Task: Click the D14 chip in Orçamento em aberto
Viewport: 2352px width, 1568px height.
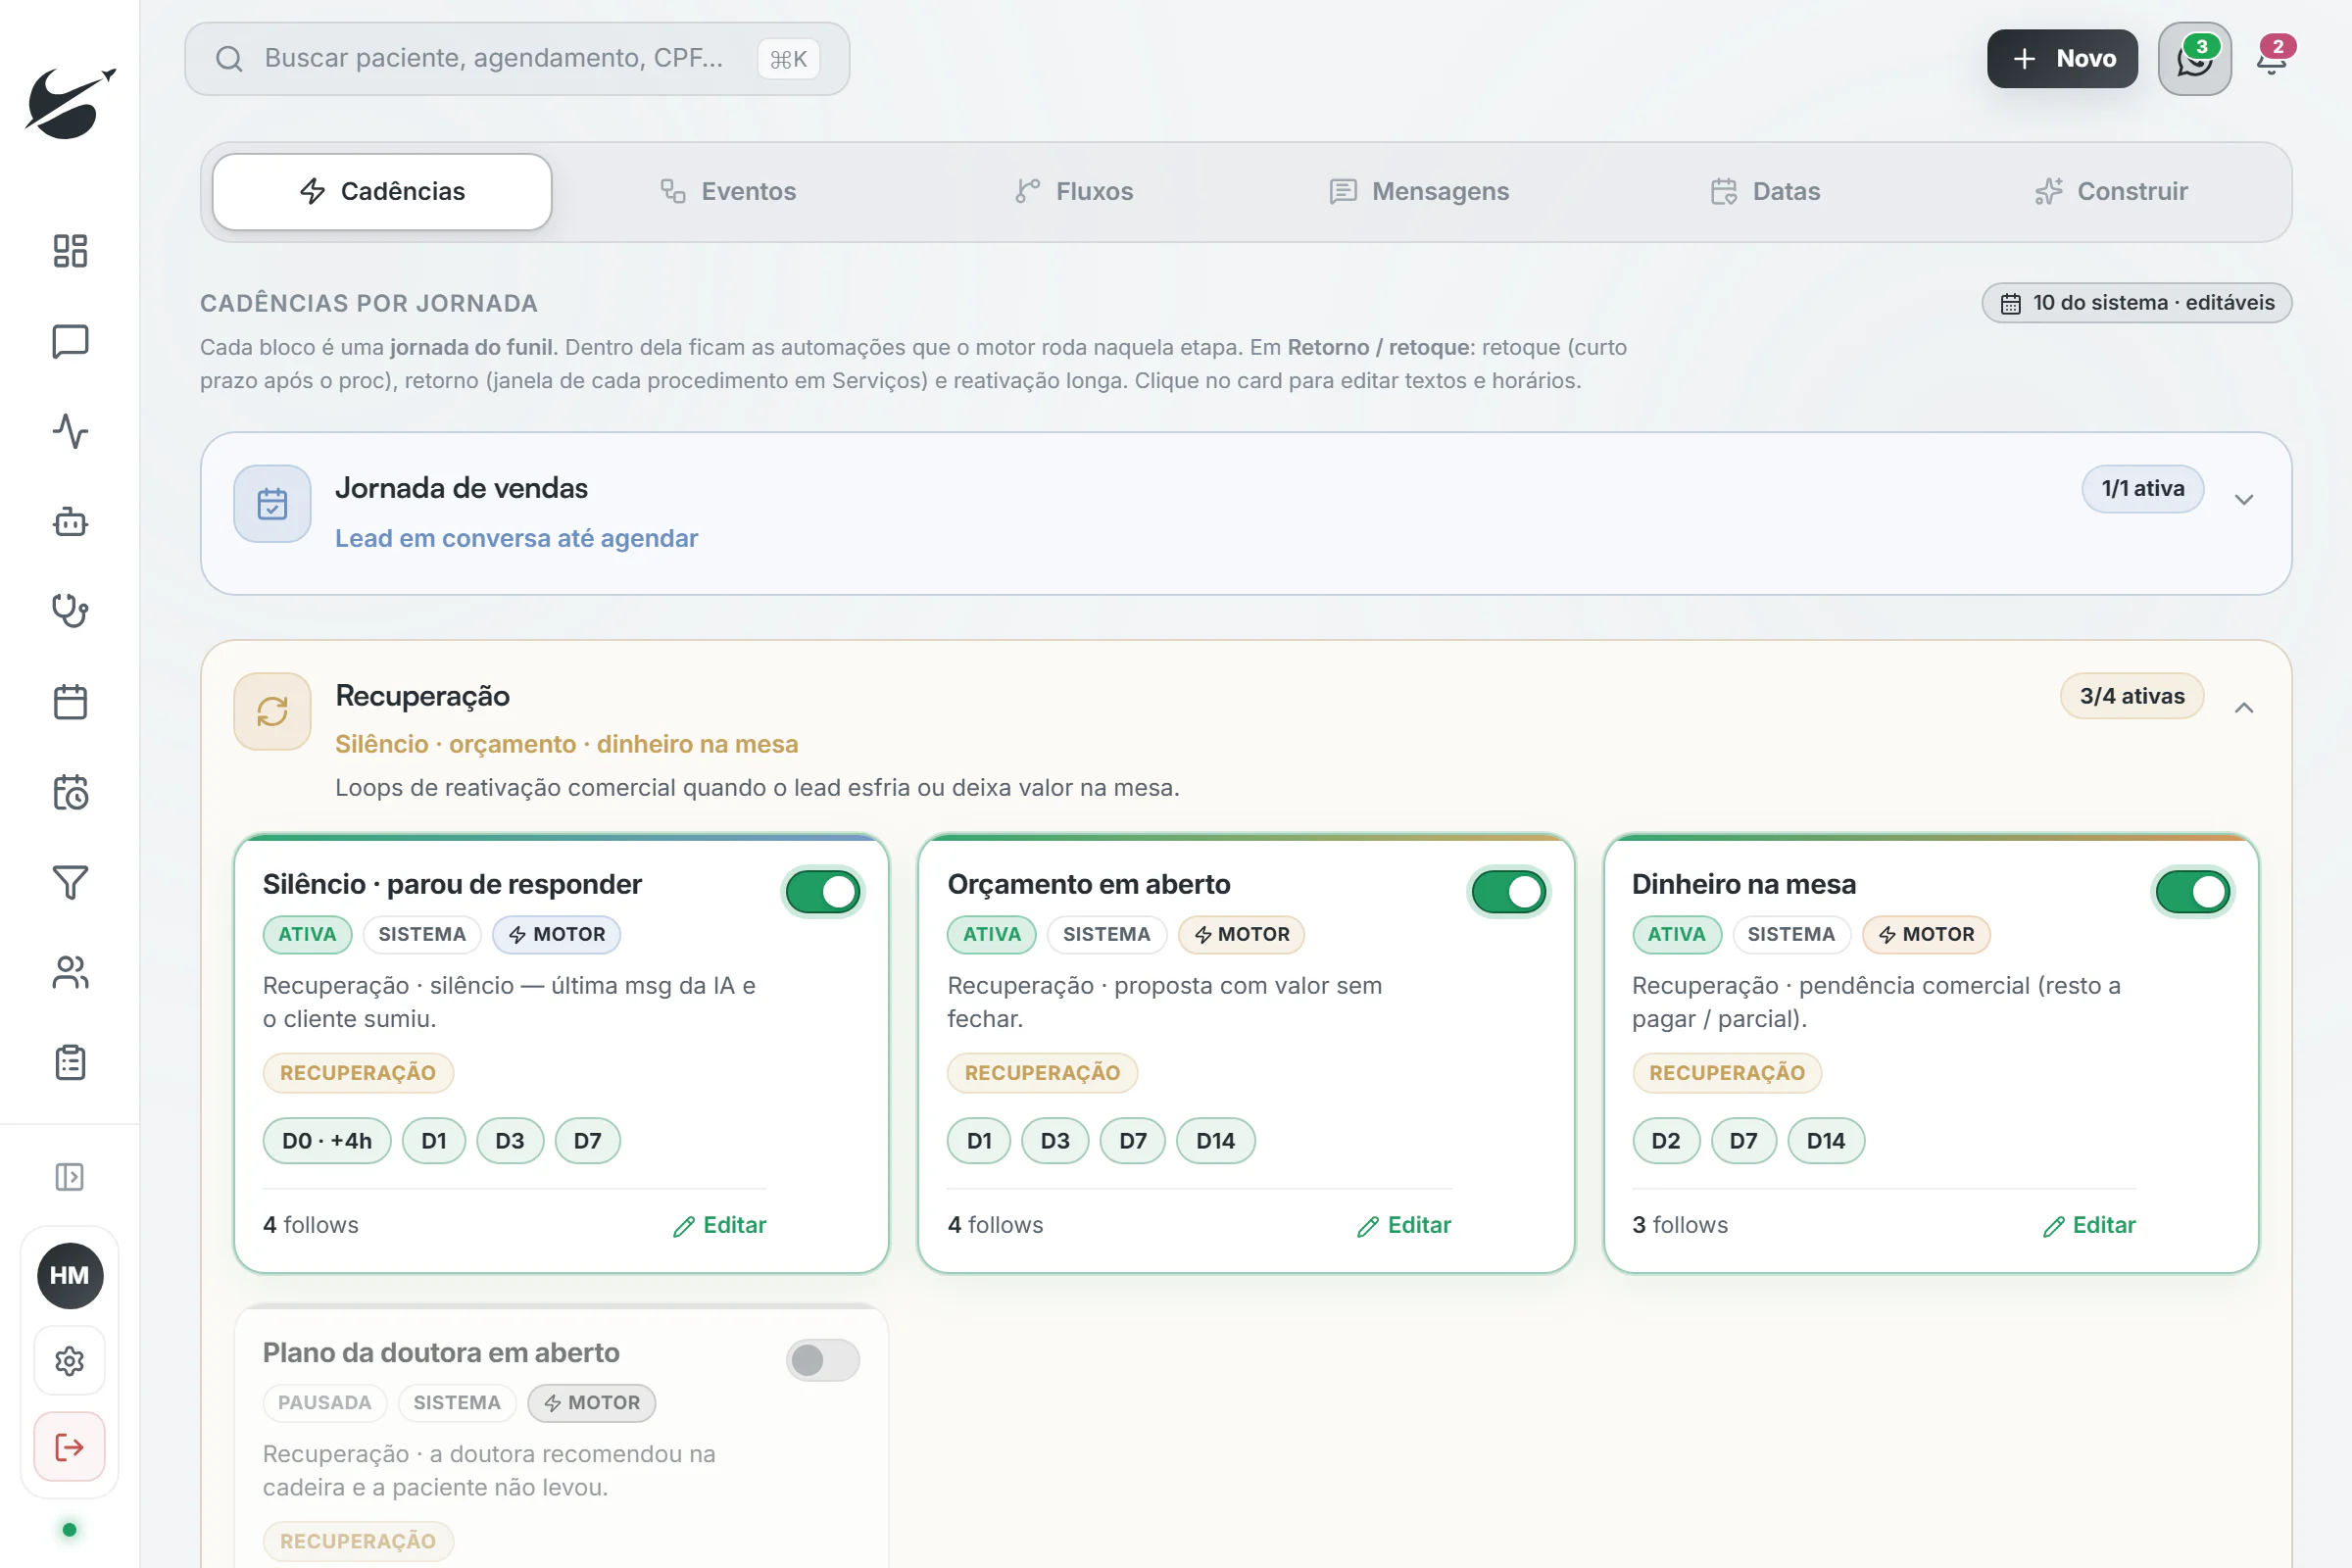Action: [x=1215, y=1141]
